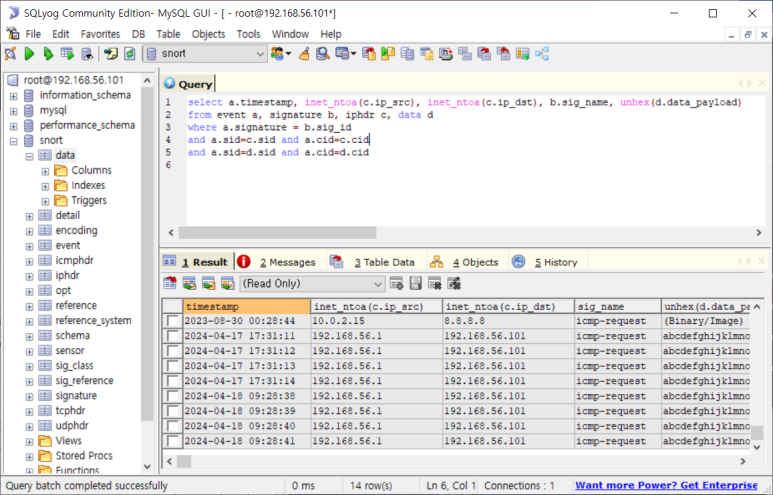
Task: Click the explain query eye icon
Action: pos(87,53)
